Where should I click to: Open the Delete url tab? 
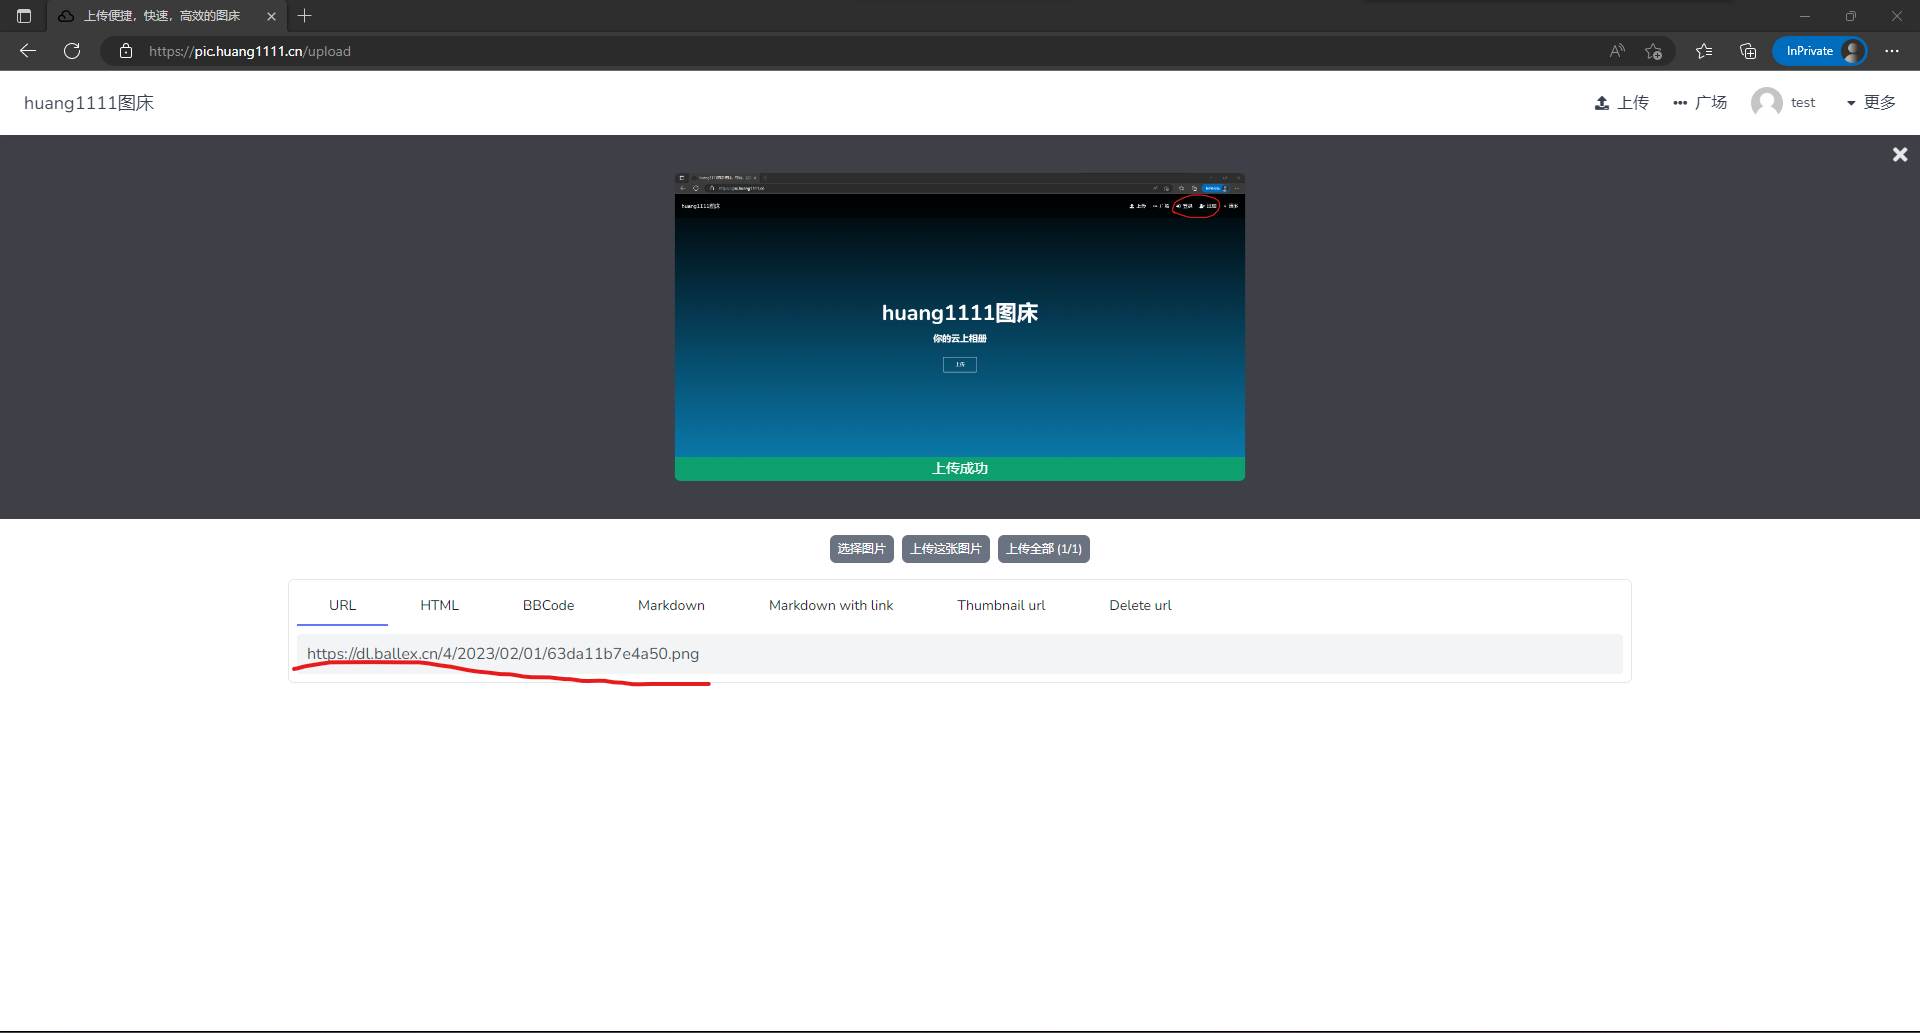(1140, 605)
